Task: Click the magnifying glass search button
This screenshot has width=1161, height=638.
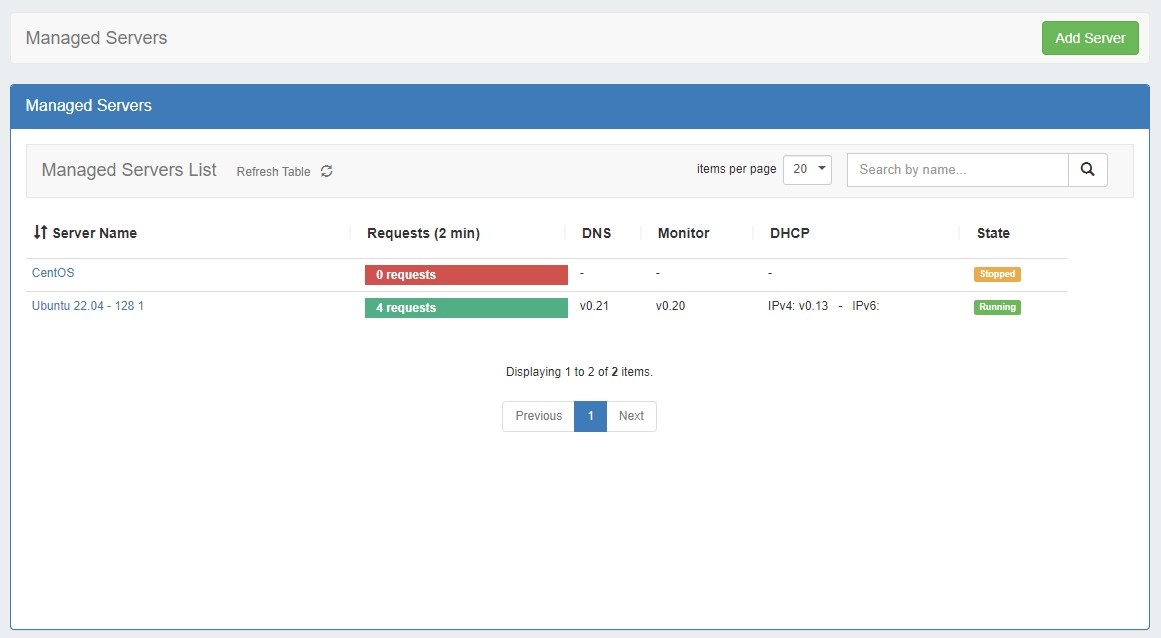Action: (1087, 170)
